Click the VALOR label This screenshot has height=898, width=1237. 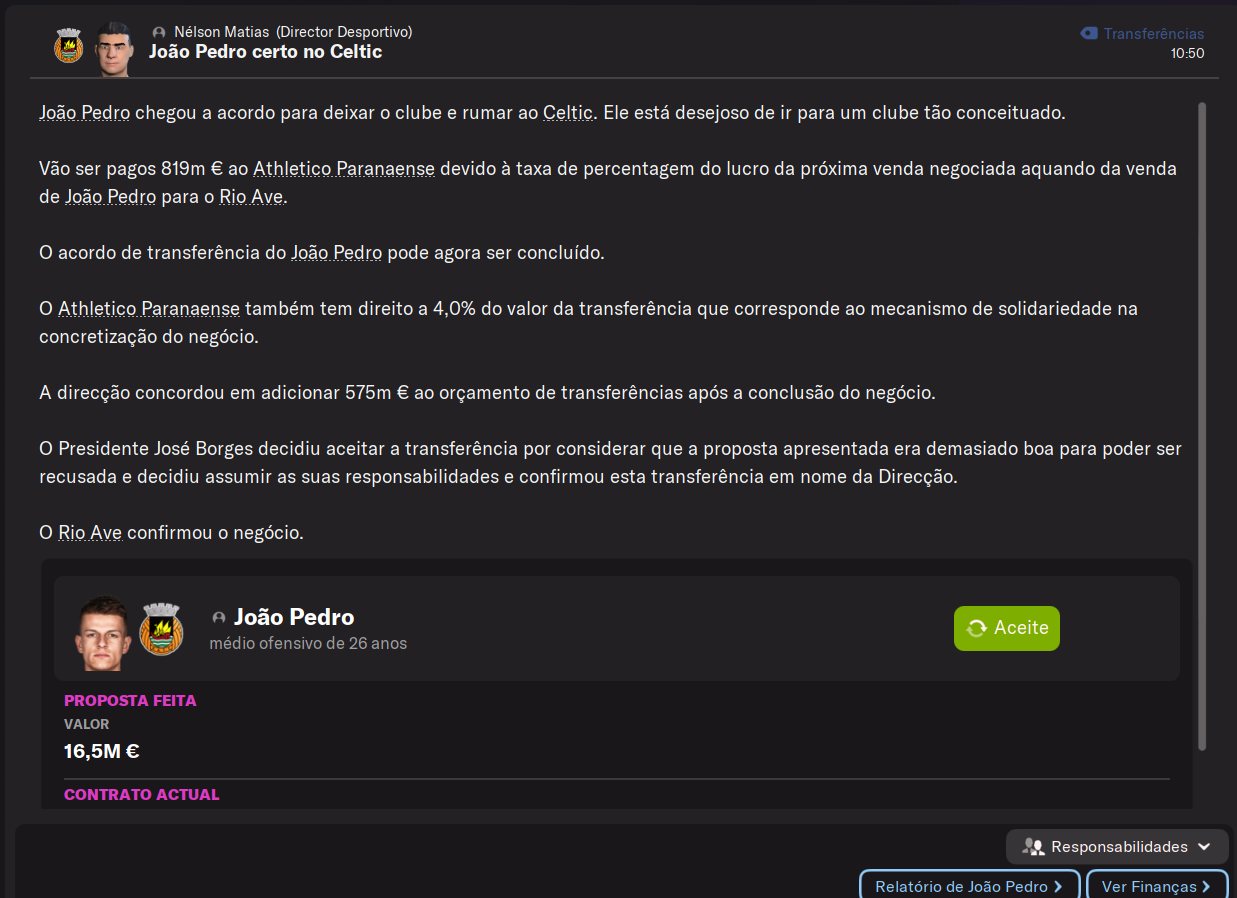(87, 724)
